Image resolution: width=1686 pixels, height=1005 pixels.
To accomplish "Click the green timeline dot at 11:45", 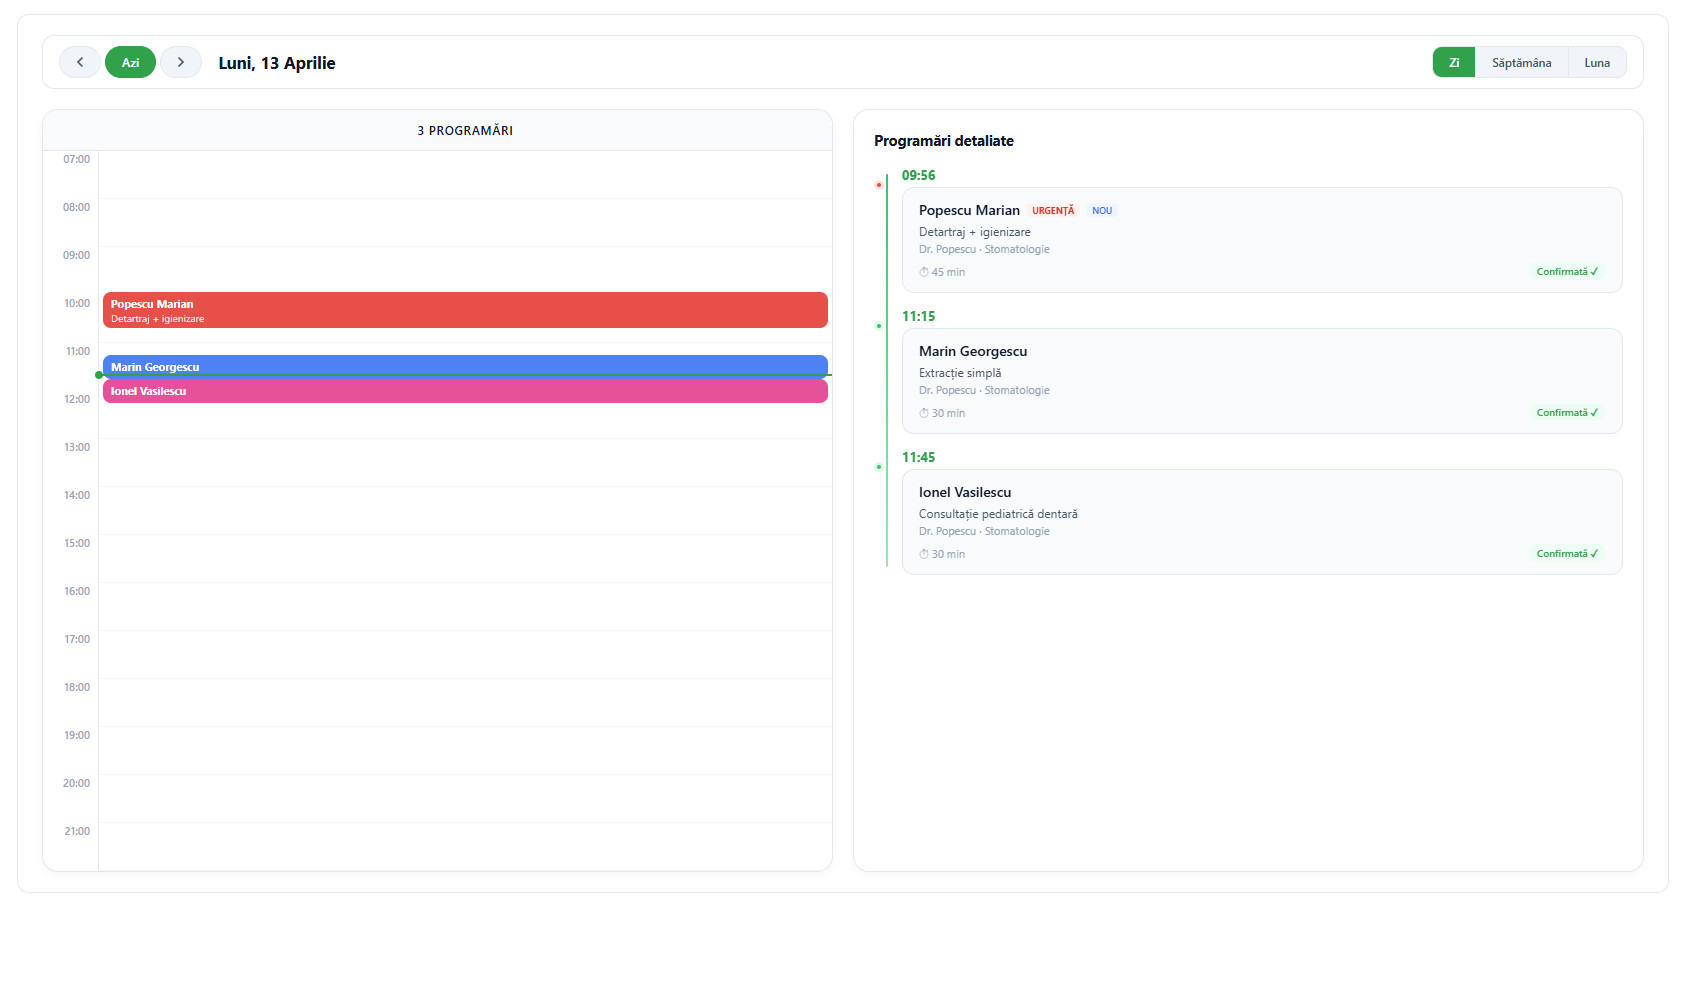I will (x=879, y=467).
